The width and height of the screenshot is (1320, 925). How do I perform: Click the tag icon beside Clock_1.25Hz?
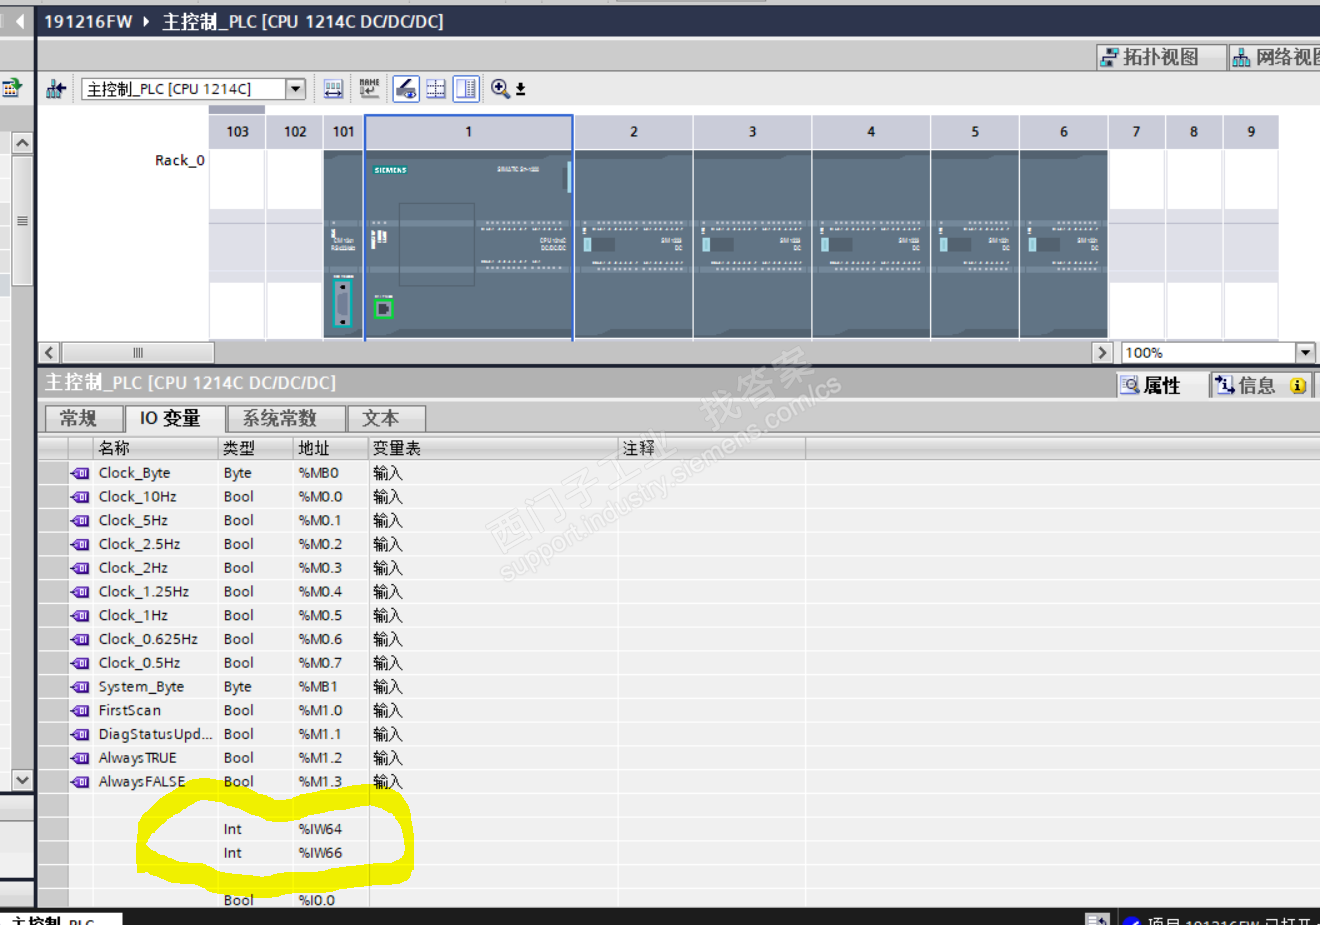[x=80, y=592]
